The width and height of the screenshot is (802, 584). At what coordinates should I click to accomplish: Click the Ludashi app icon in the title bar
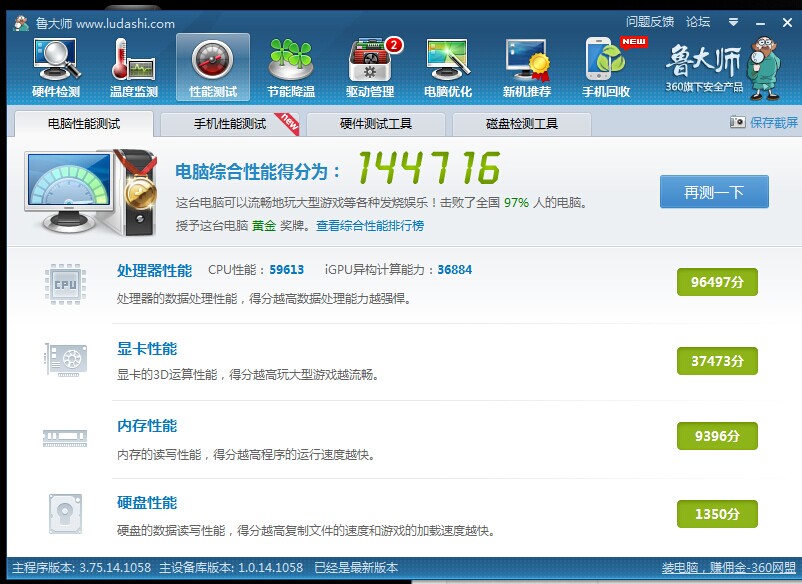point(21,24)
